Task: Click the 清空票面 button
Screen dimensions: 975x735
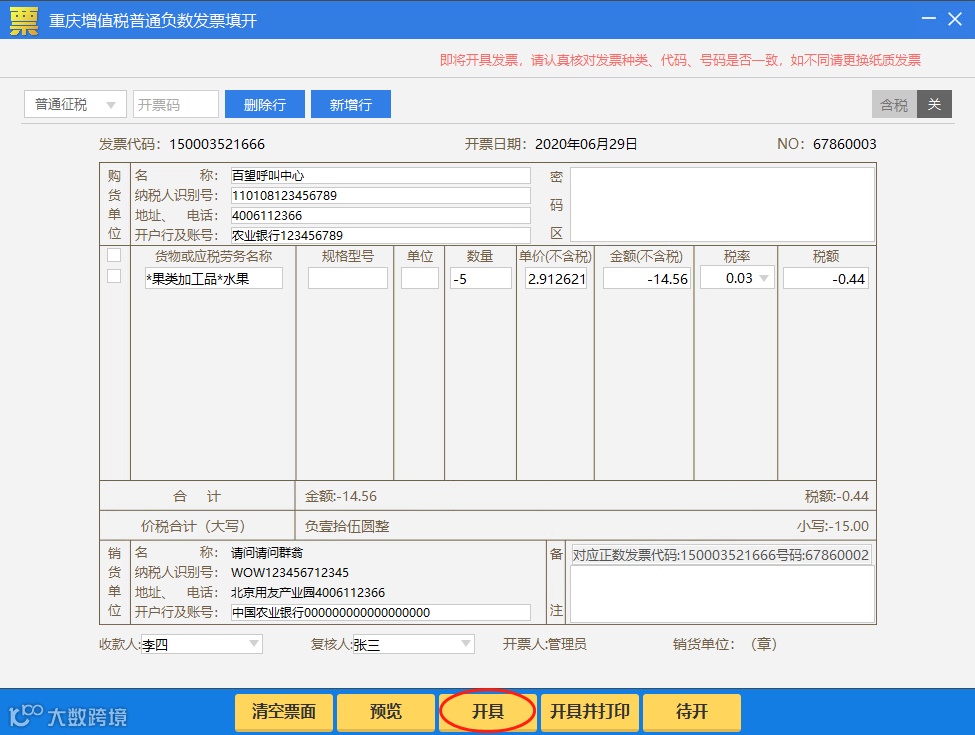Action: (284, 711)
